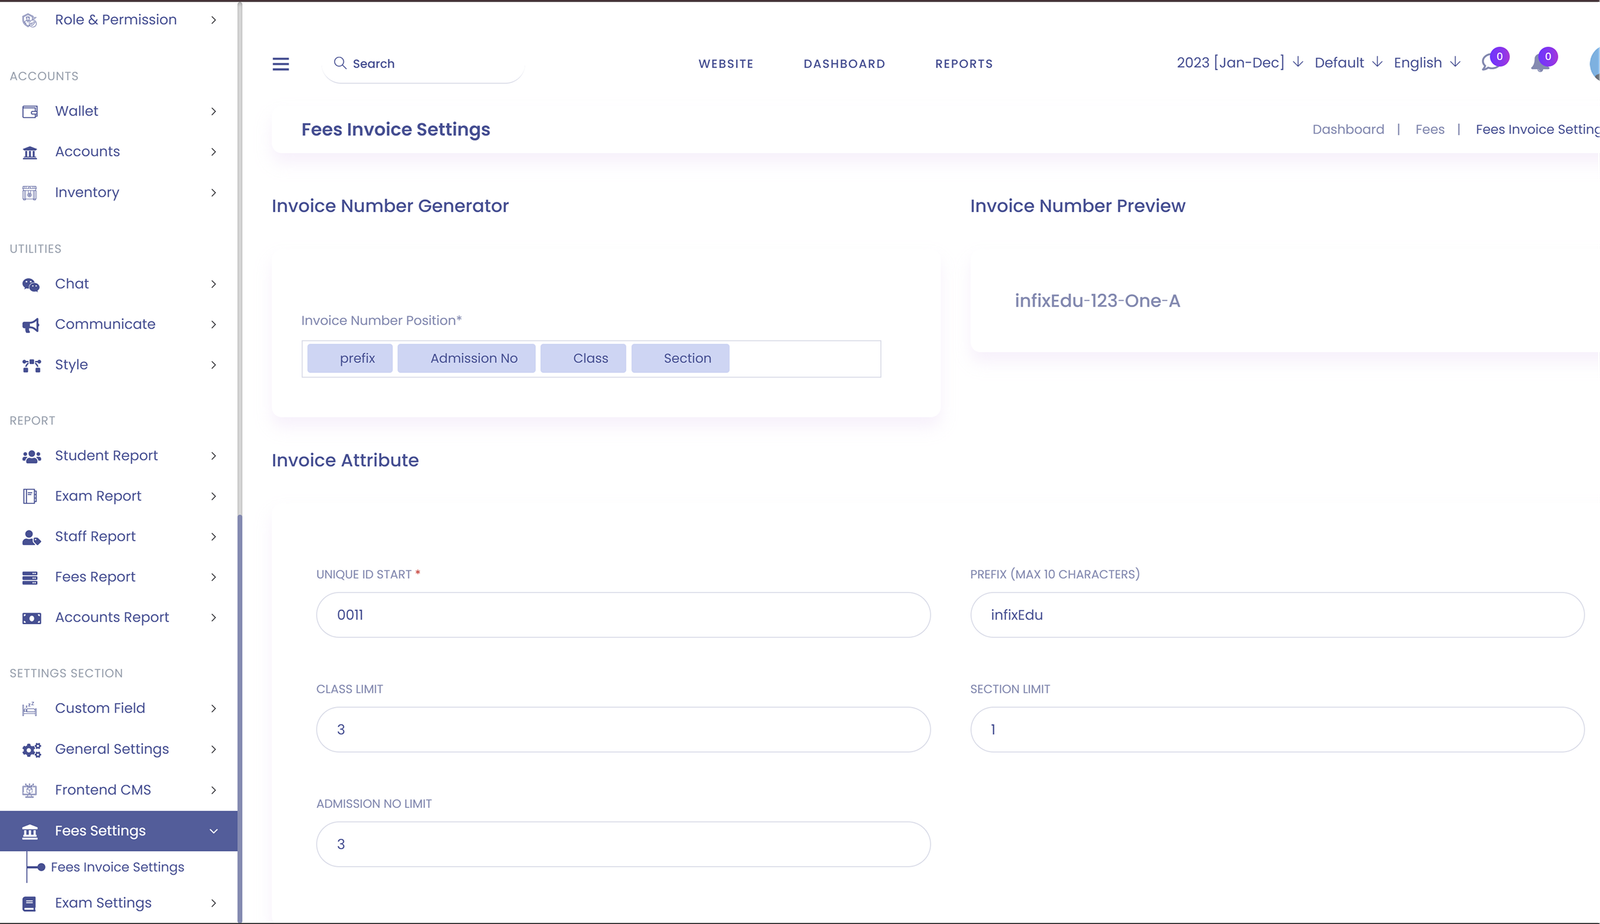The height and width of the screenshot is (924, 1600).
Task: Expand the Exam Settings section
Action: click(103, 902)
